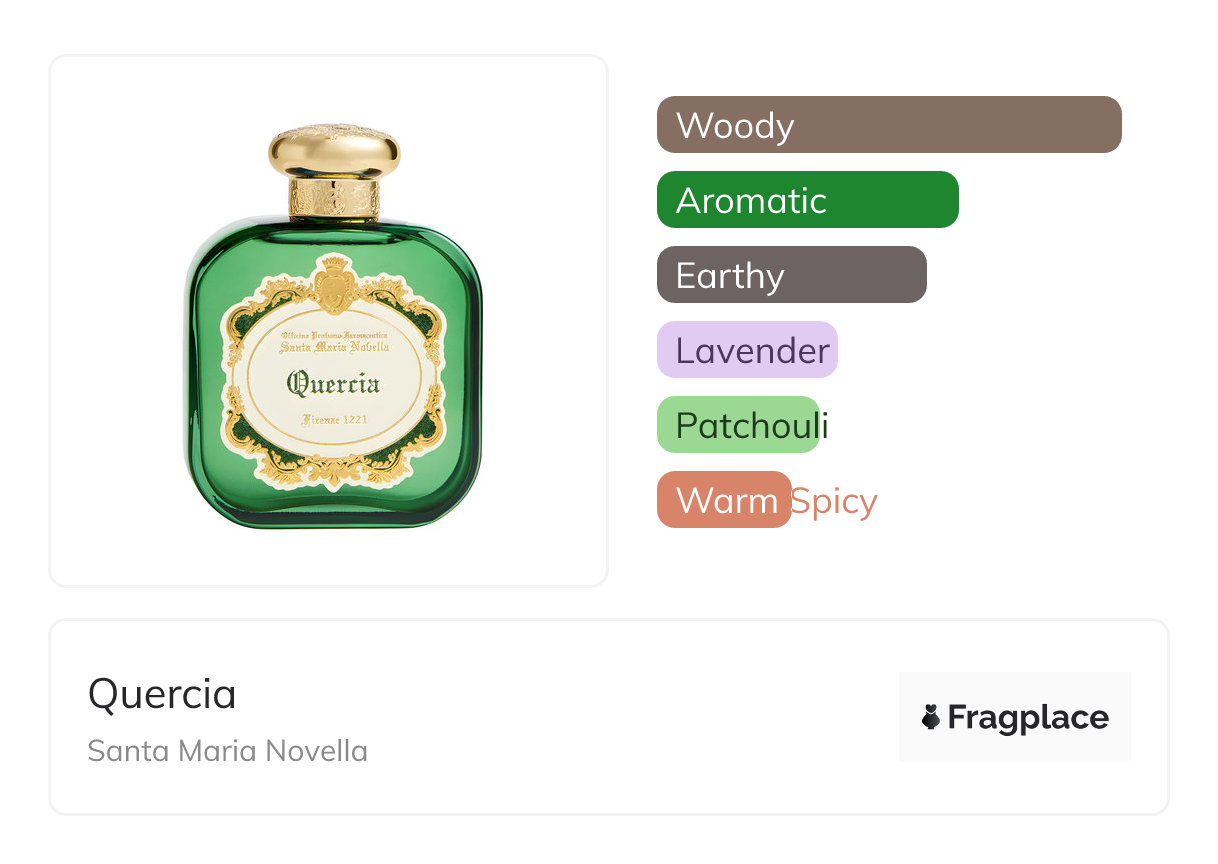Click the Fragplace perfume bottle logo icon

(931, 717)
